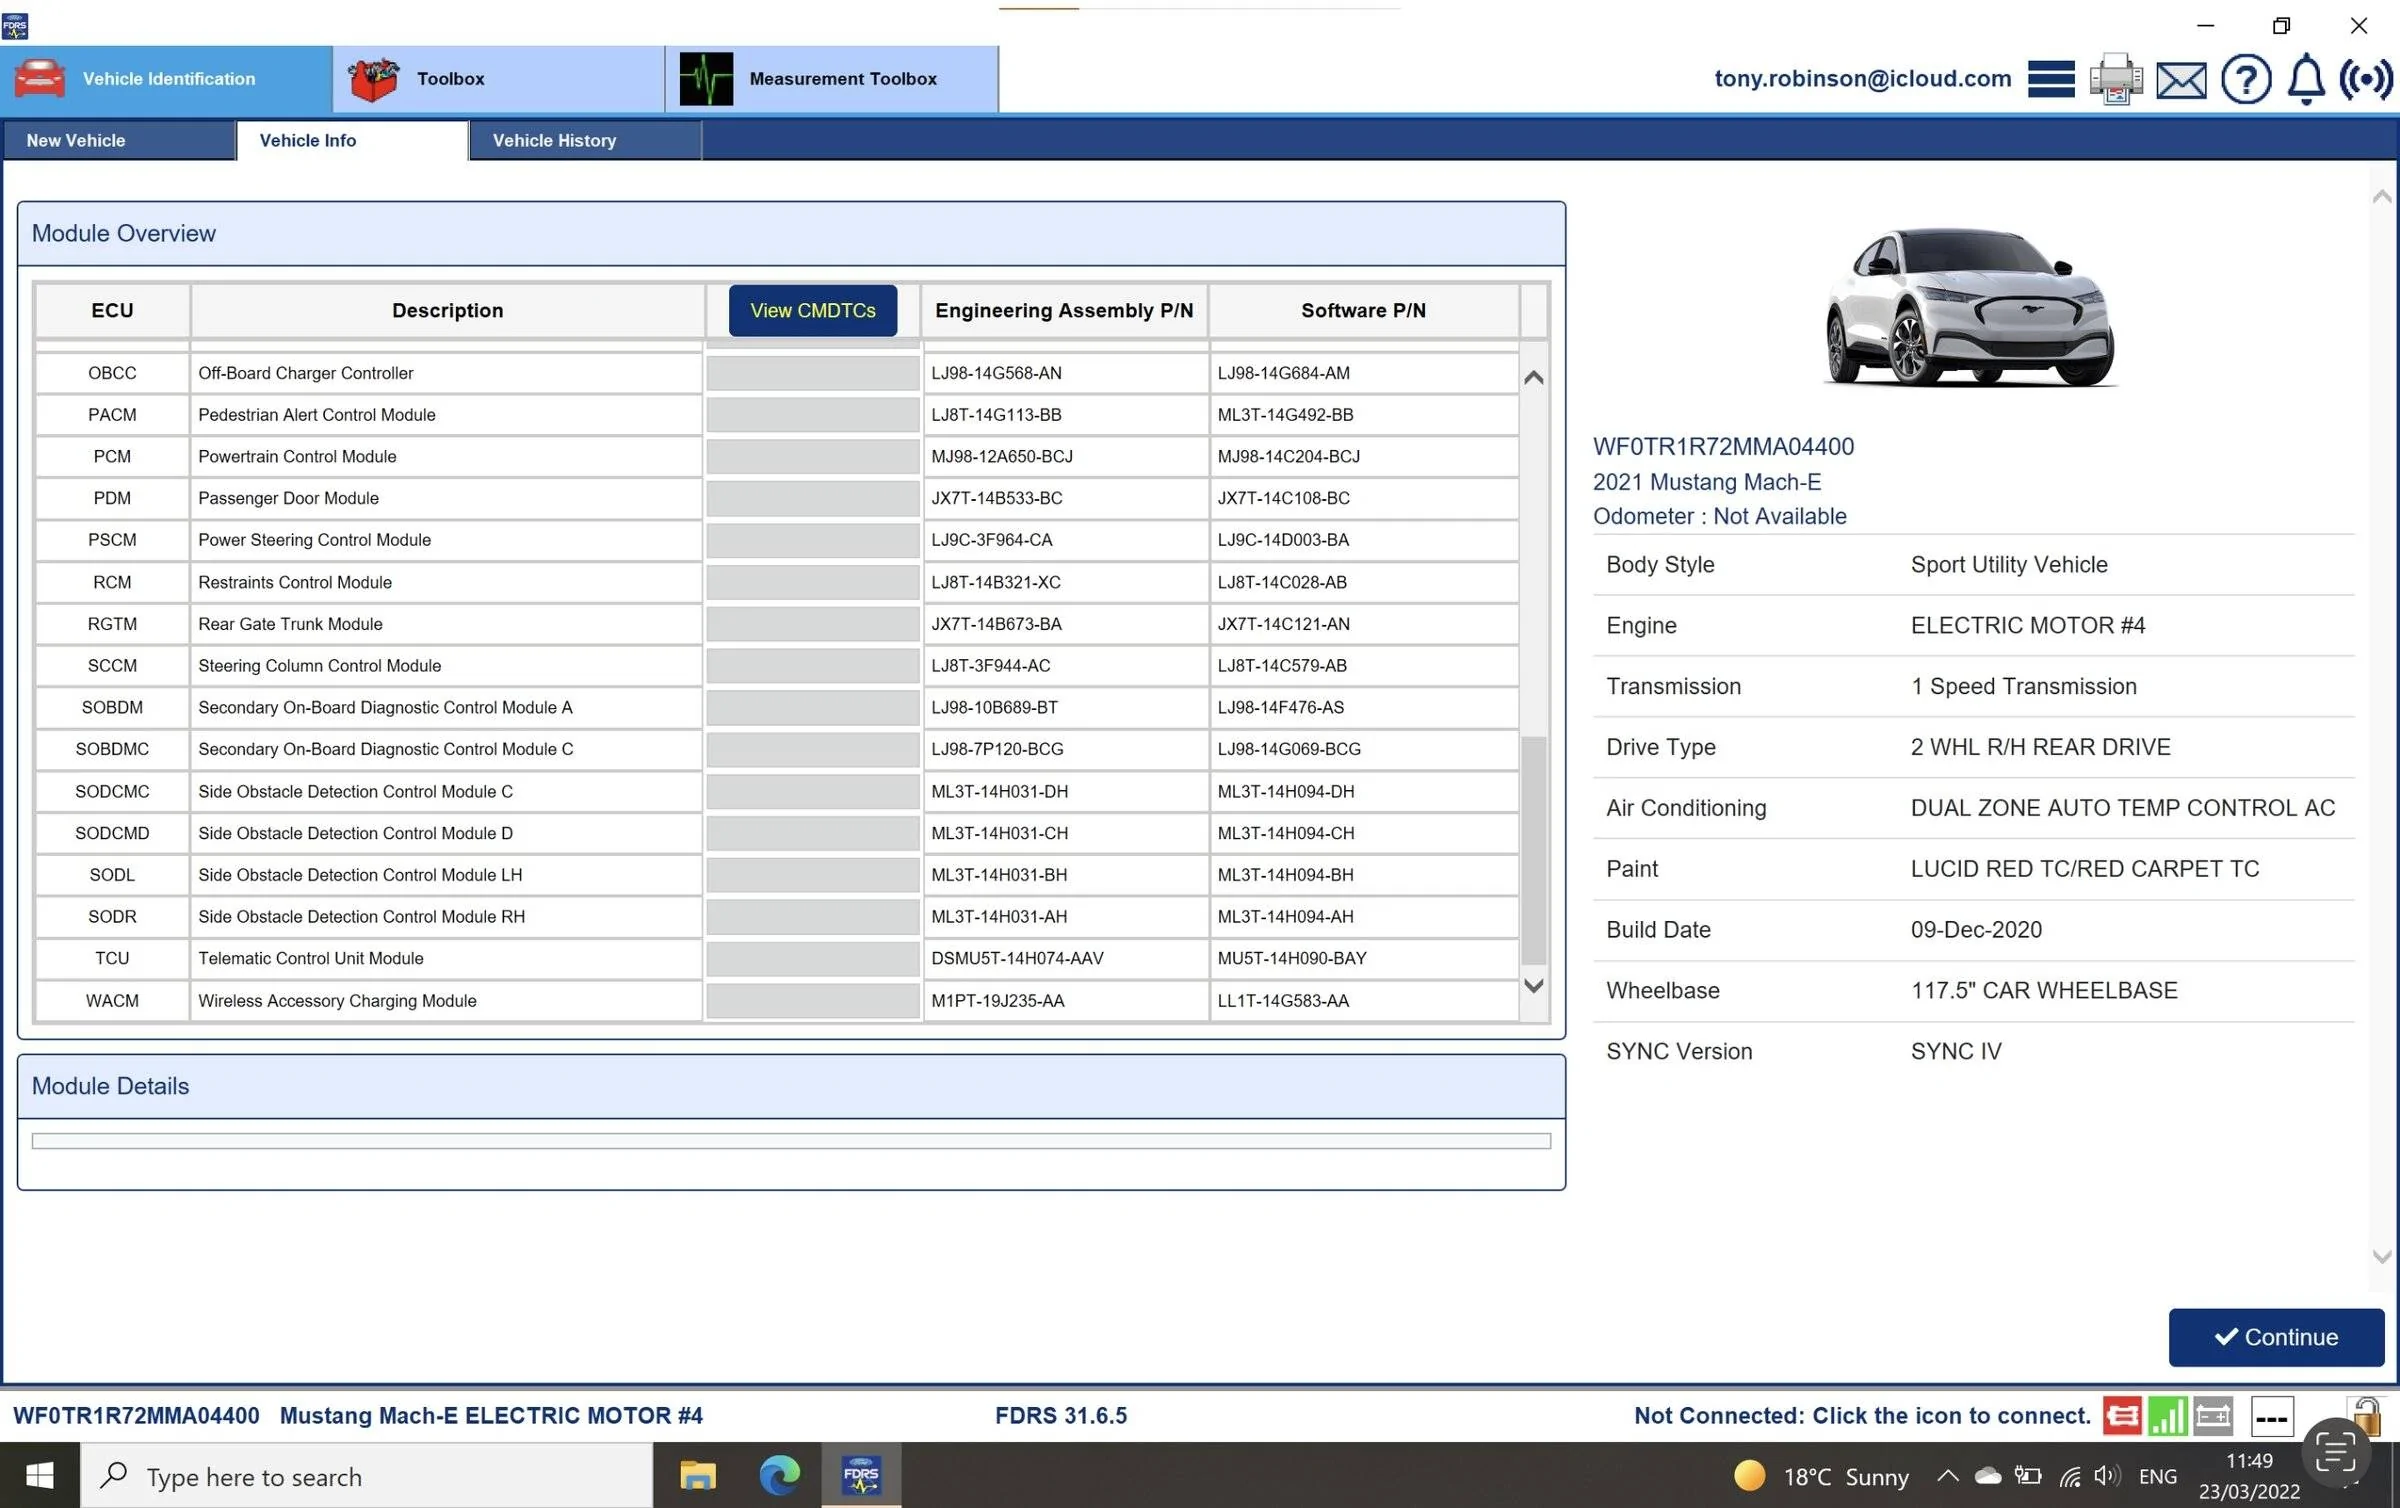The height and width of the screenshot is (1508, 2400).
Task: Click the Mustang Mach-E vehicle image
Action: (x=1970, y=307)
